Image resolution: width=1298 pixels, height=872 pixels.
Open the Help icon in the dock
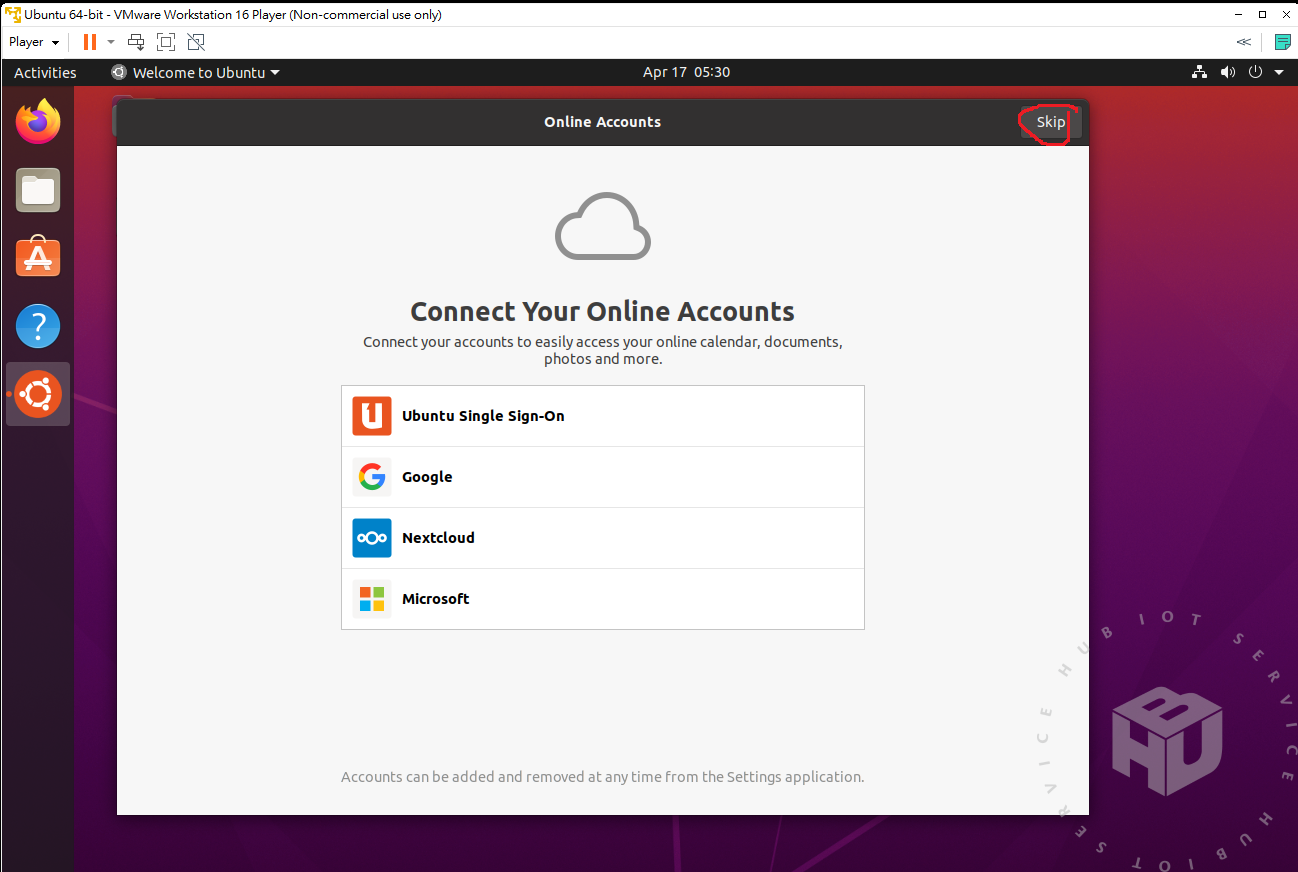click(38, 326)
